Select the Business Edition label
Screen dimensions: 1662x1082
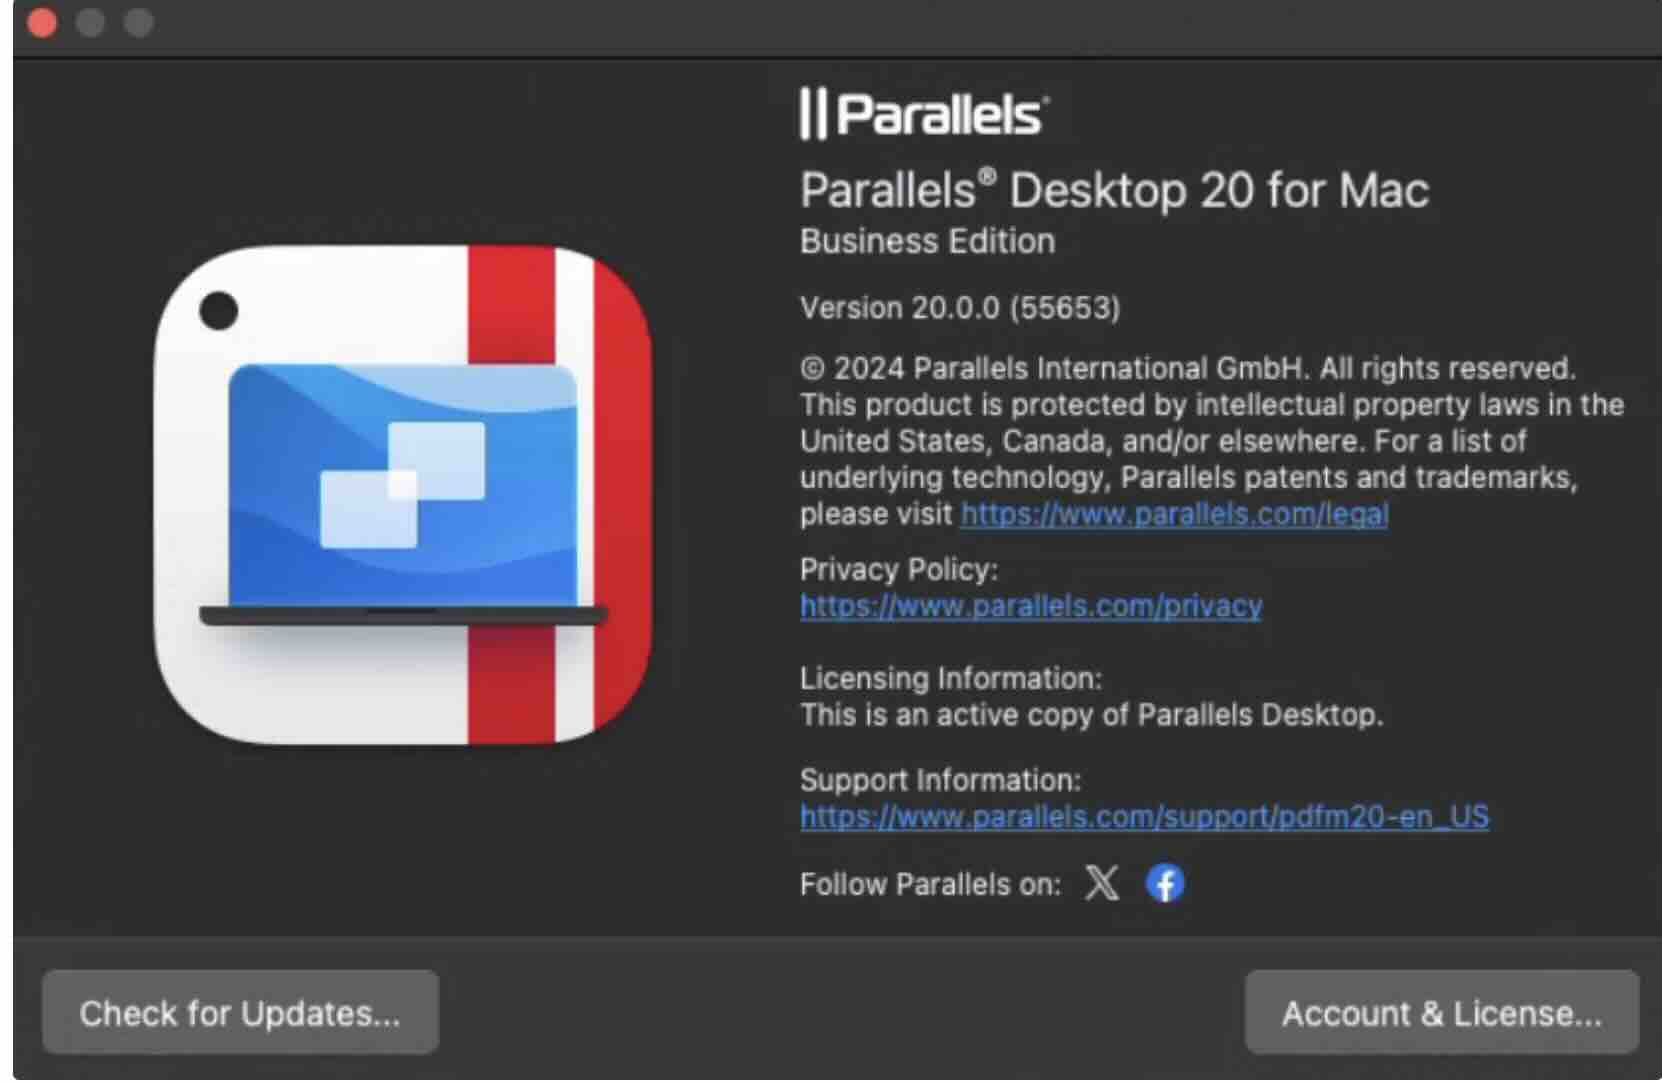[x=927, y=242]
